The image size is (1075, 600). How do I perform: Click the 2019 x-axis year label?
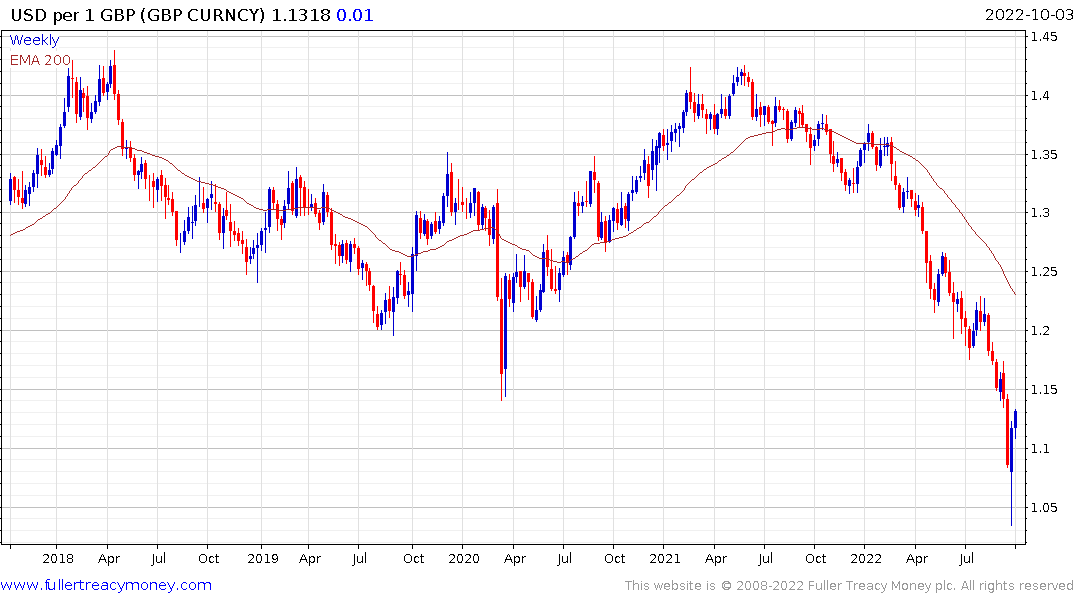[263, 559]
